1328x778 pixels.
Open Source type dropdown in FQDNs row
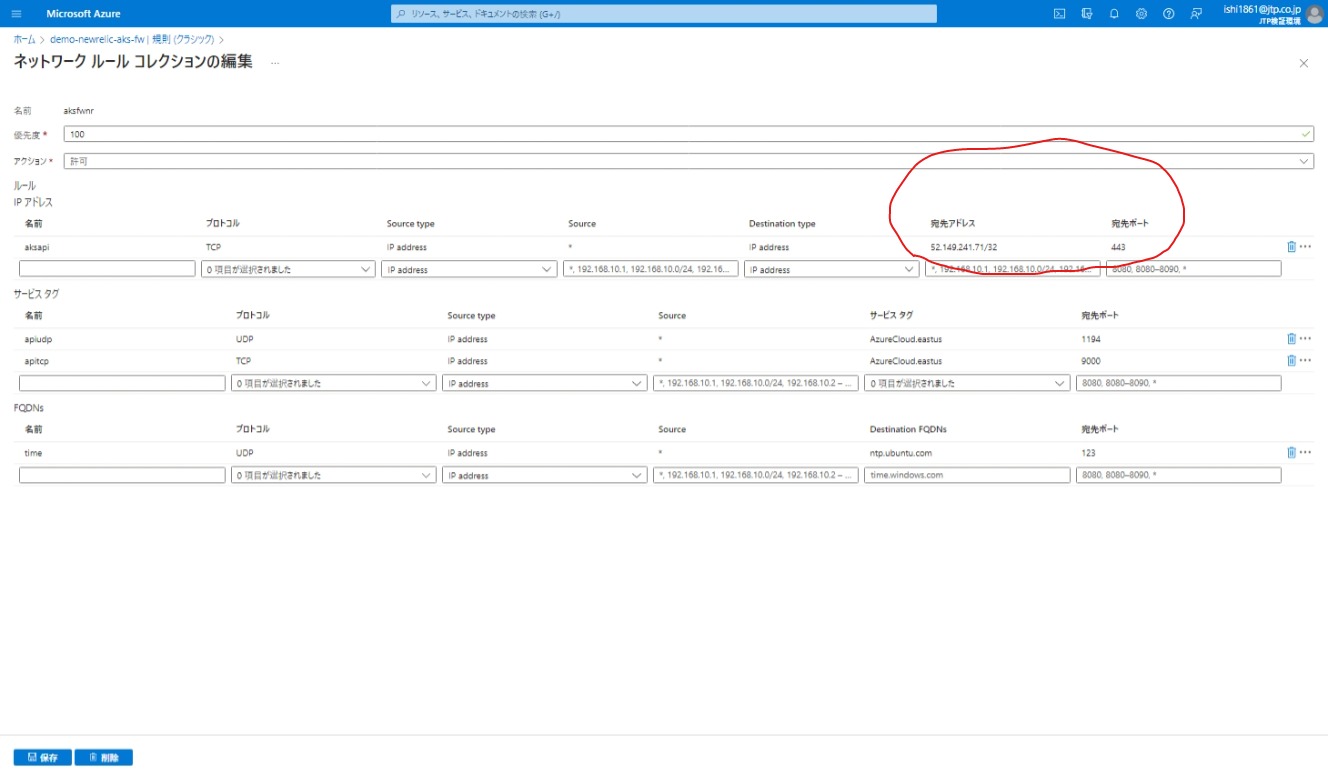(545, 475)
